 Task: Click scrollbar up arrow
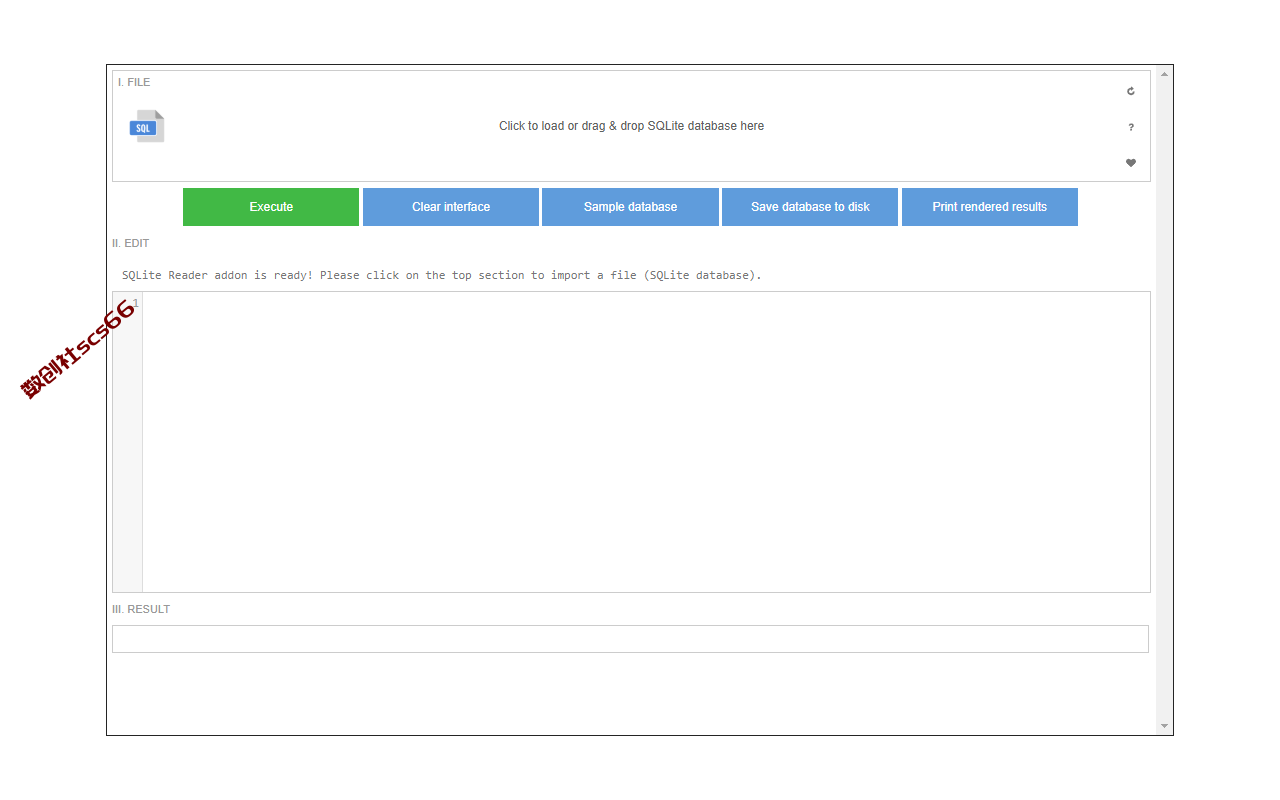click(x=1164, y=74)
